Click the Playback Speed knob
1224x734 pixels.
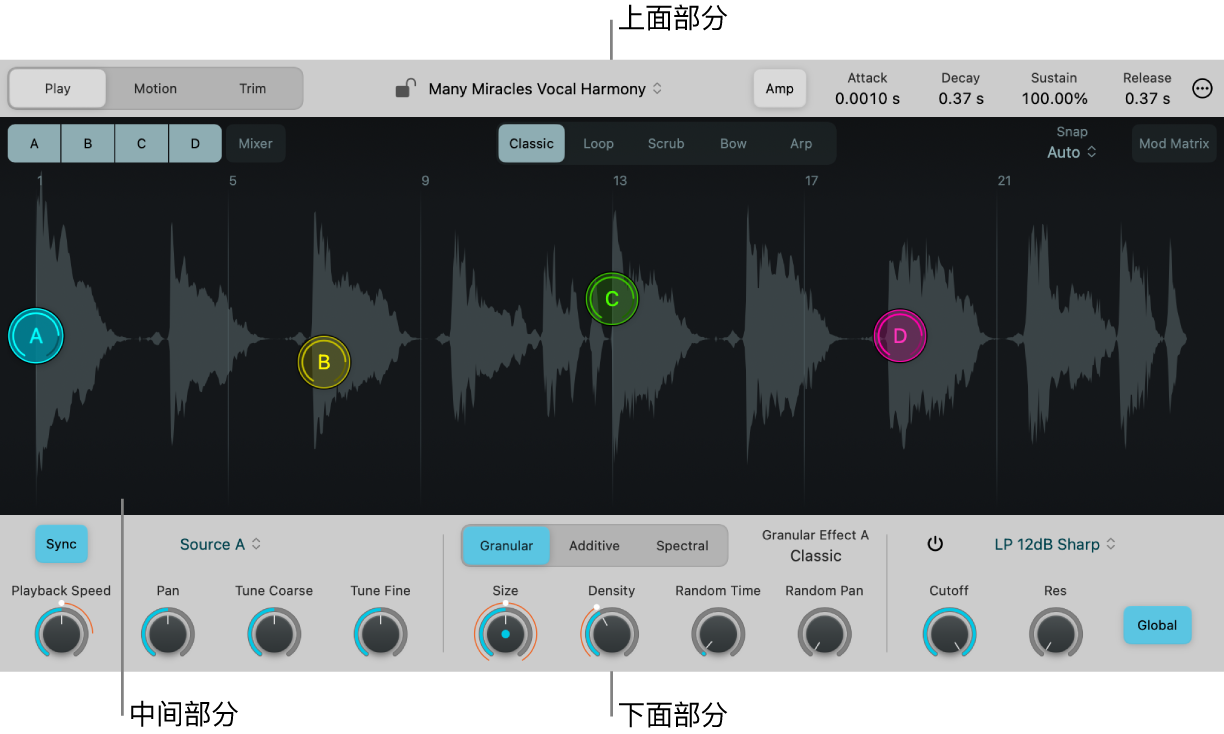(62, 634)
